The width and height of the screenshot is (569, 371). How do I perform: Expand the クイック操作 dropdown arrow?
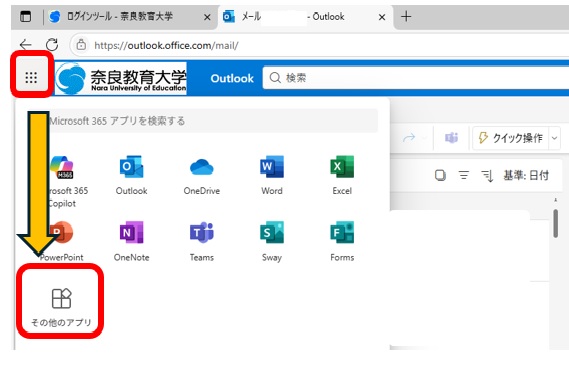pos(554,138)
